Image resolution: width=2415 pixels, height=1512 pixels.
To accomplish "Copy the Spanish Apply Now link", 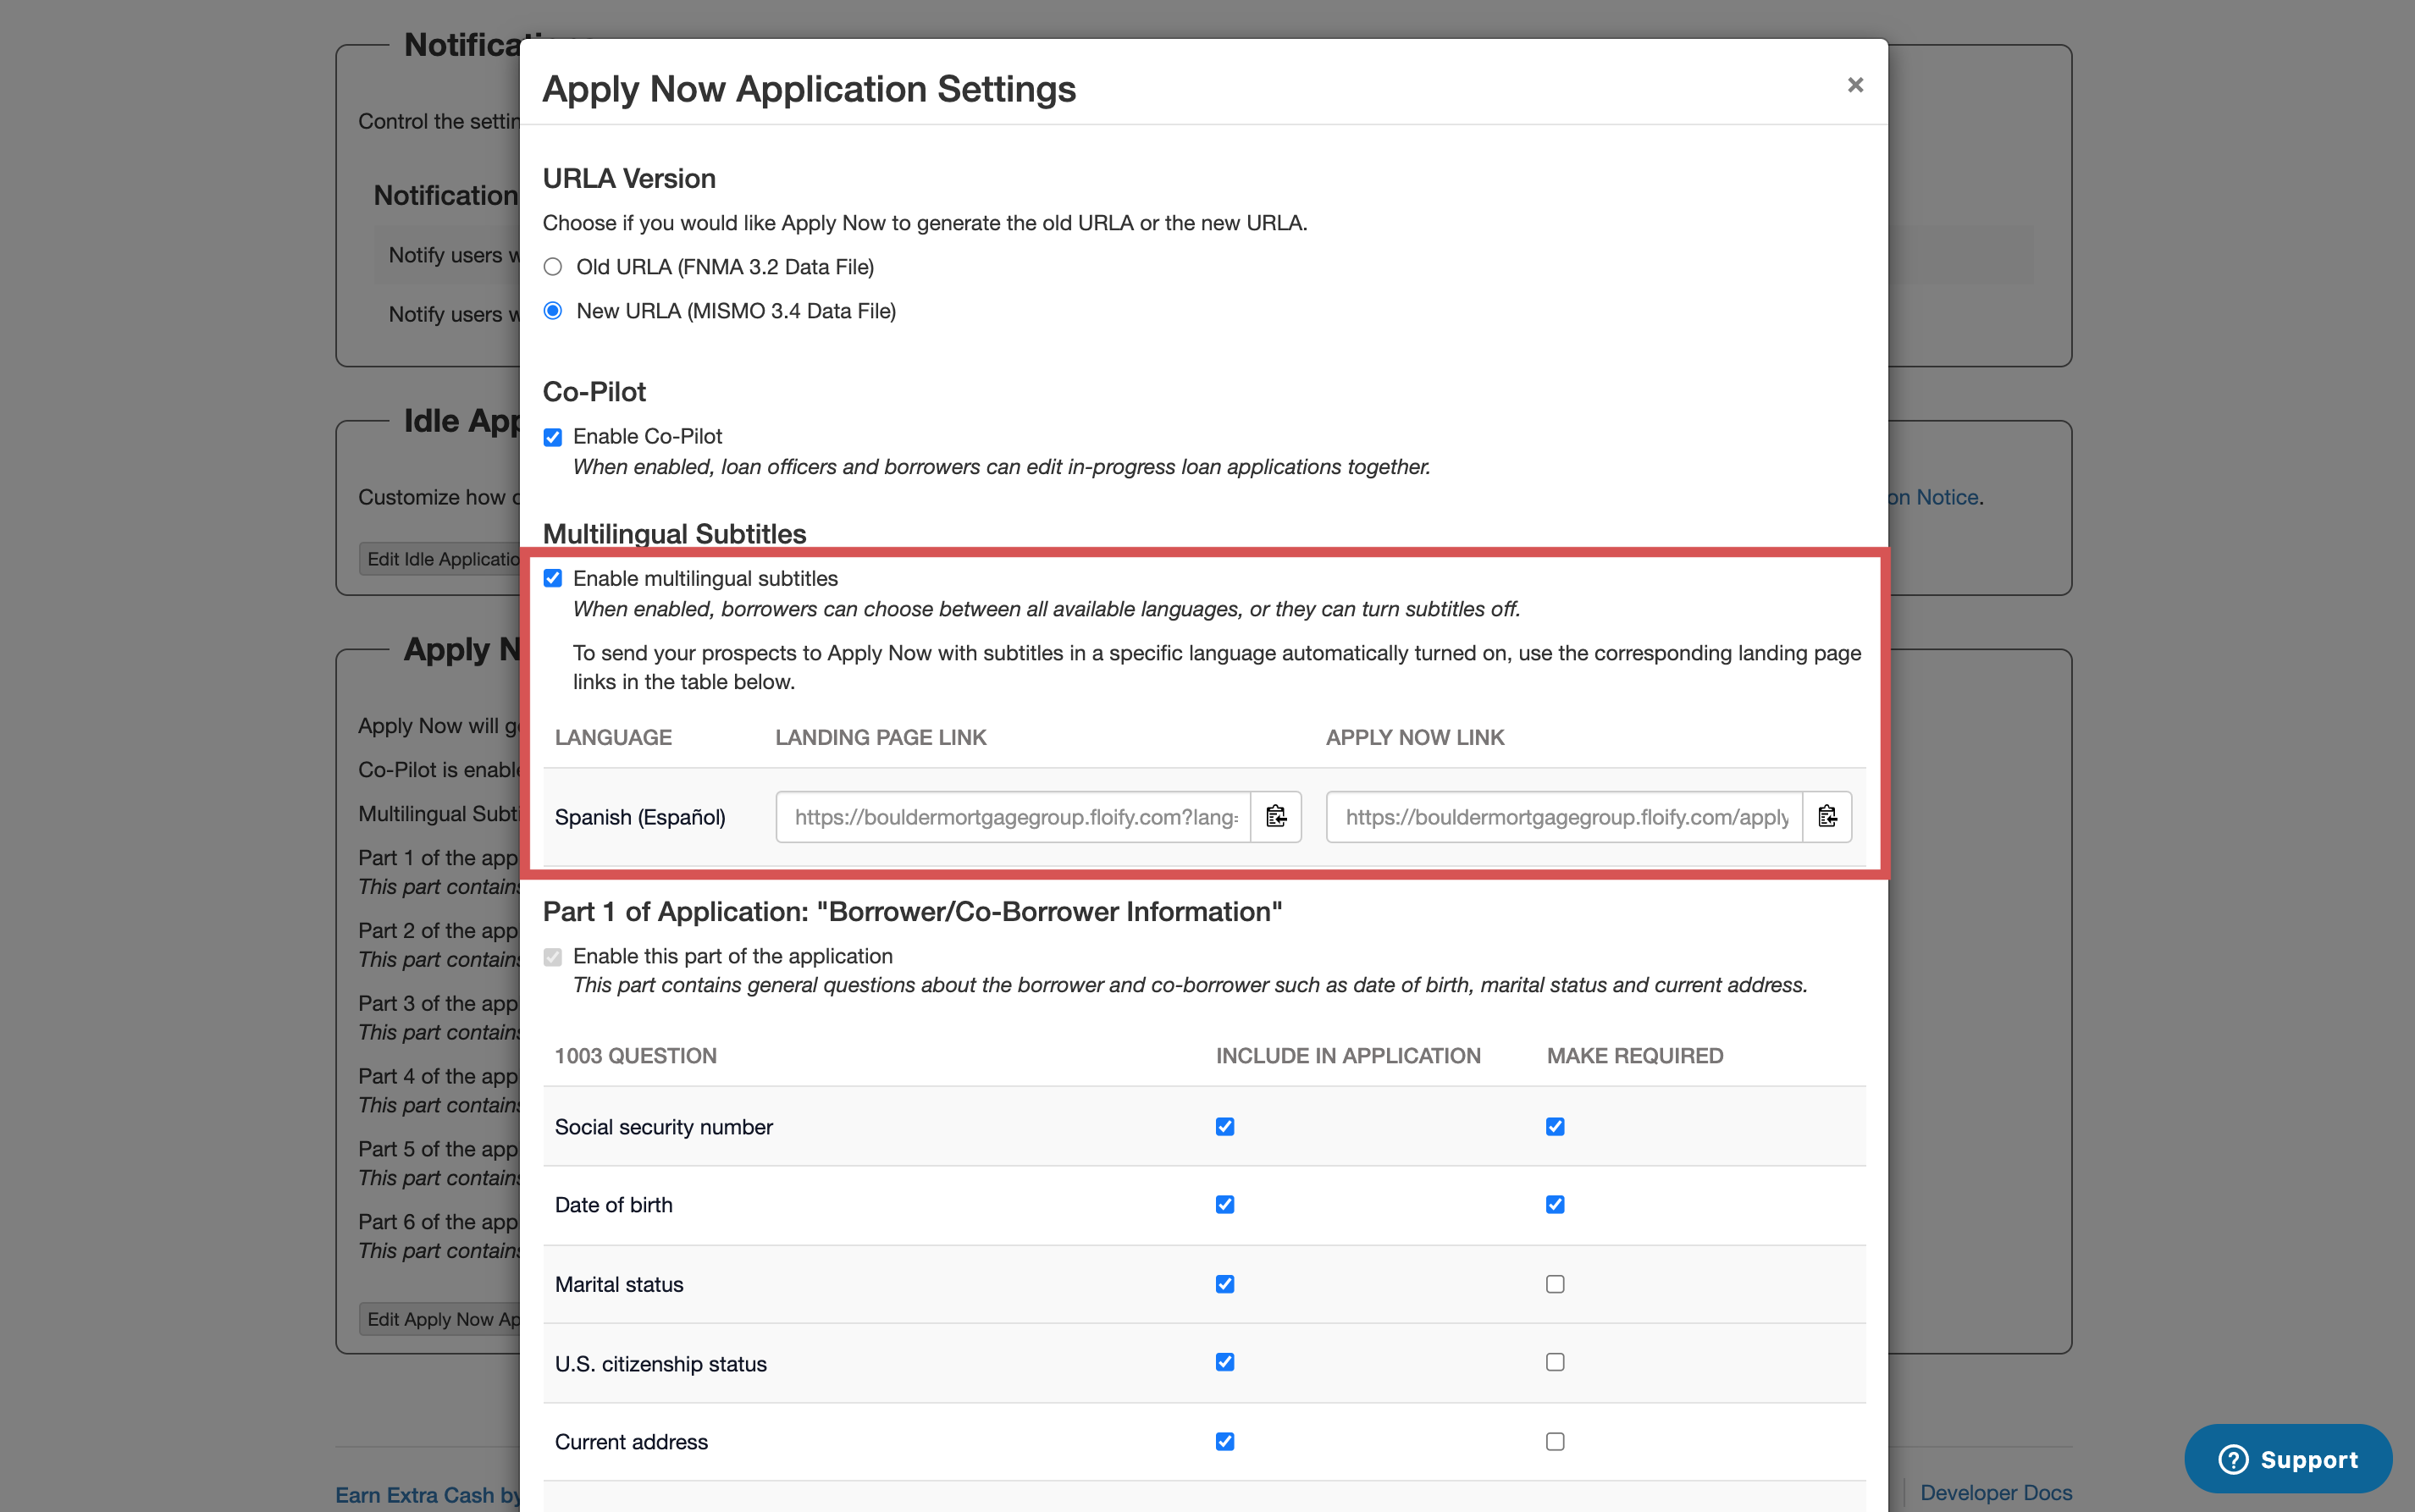I will [1827, 817].
